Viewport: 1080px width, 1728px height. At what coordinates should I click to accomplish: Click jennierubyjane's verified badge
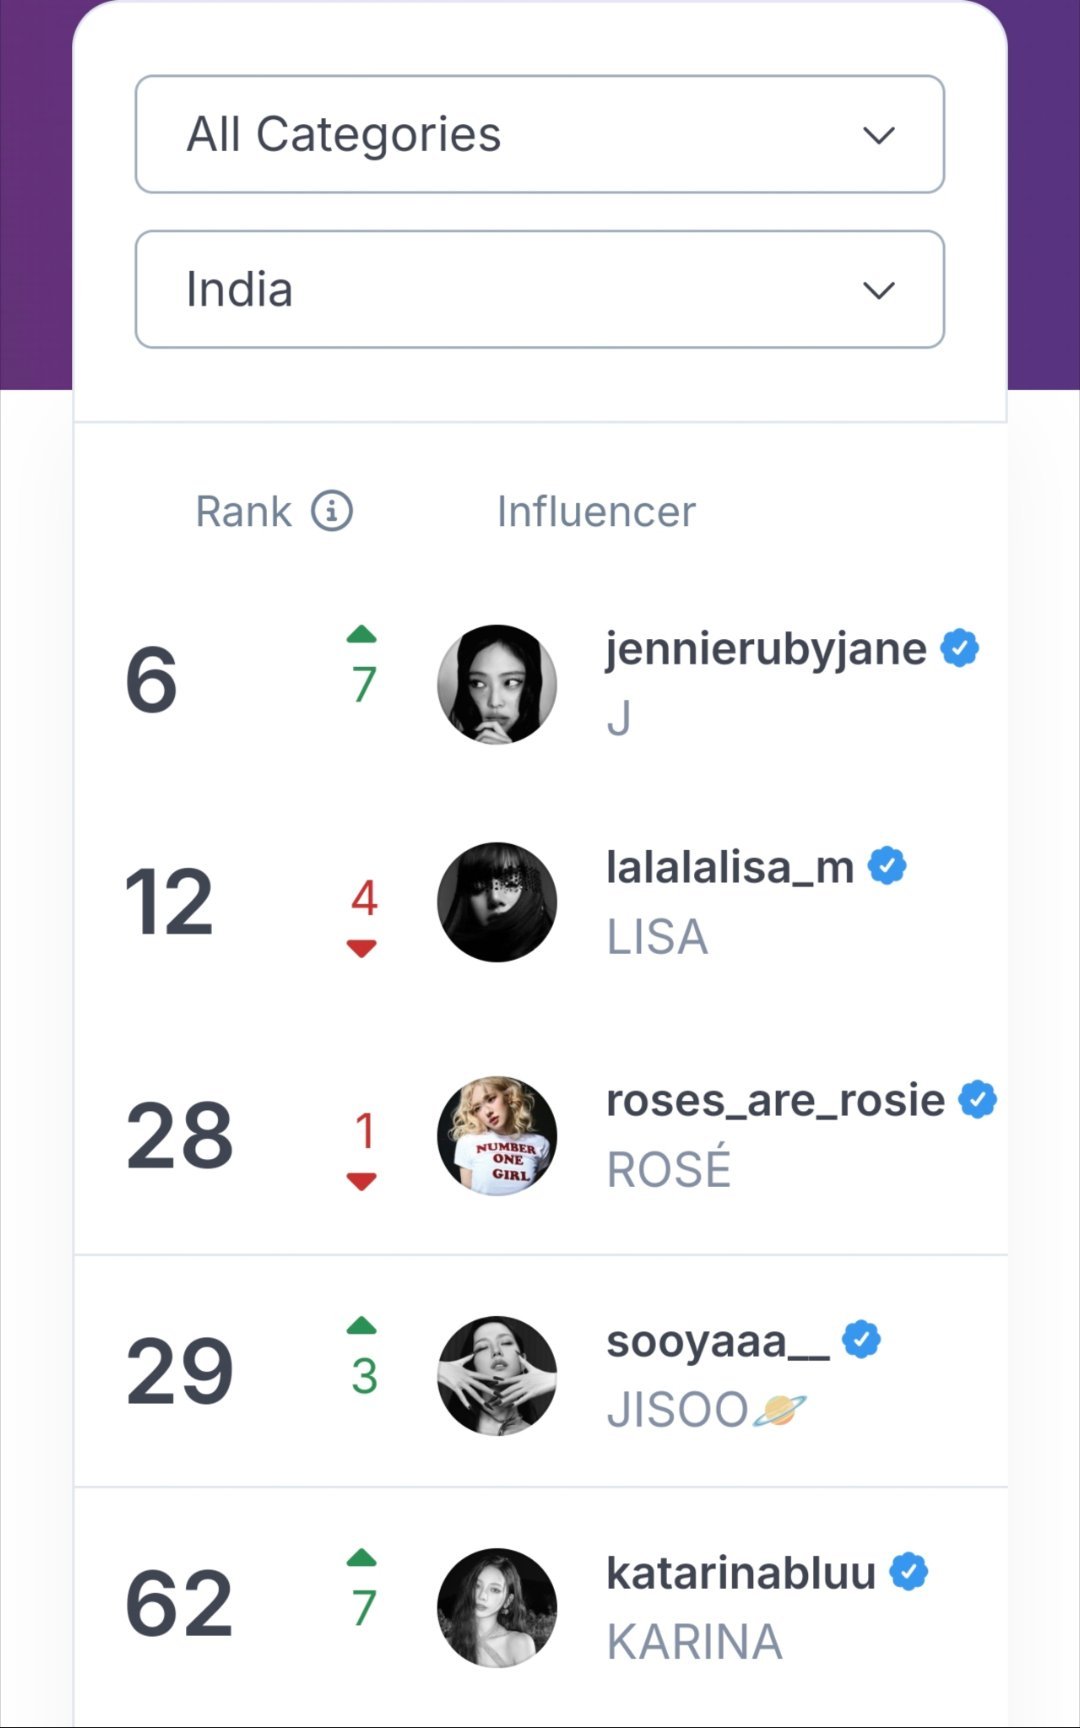(960, 648)
